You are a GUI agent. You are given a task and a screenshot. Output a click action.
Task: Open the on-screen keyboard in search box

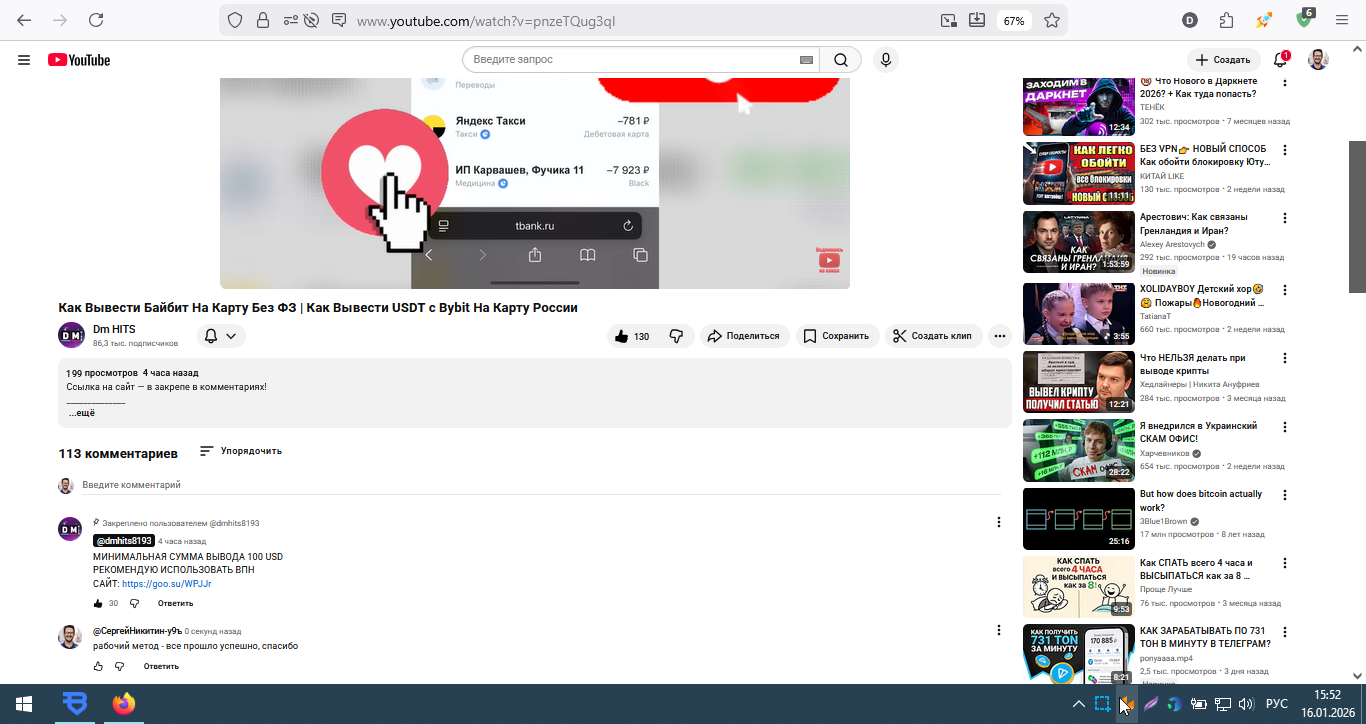806,60
